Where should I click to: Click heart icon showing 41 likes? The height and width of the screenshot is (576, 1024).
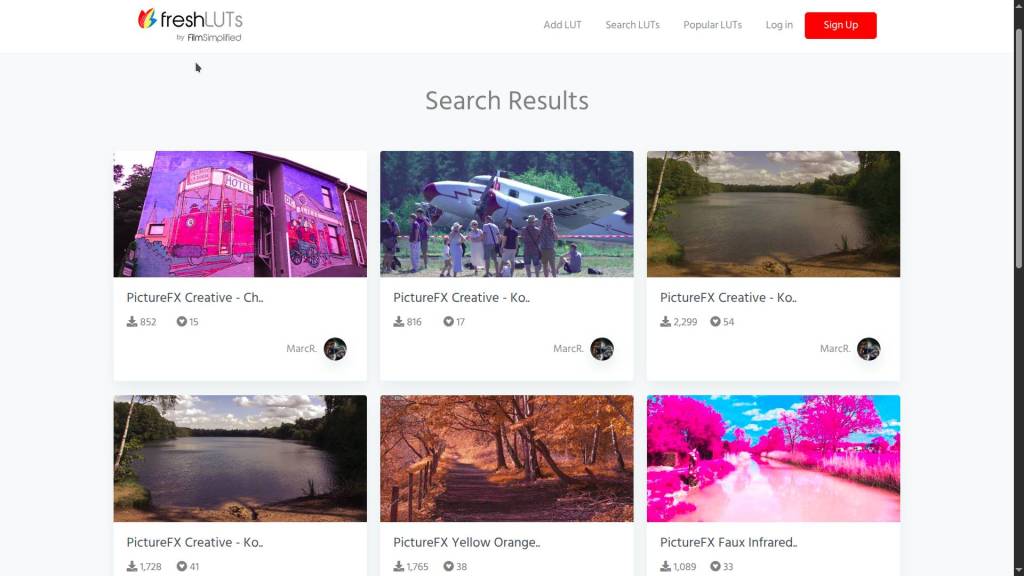point(182,566)
